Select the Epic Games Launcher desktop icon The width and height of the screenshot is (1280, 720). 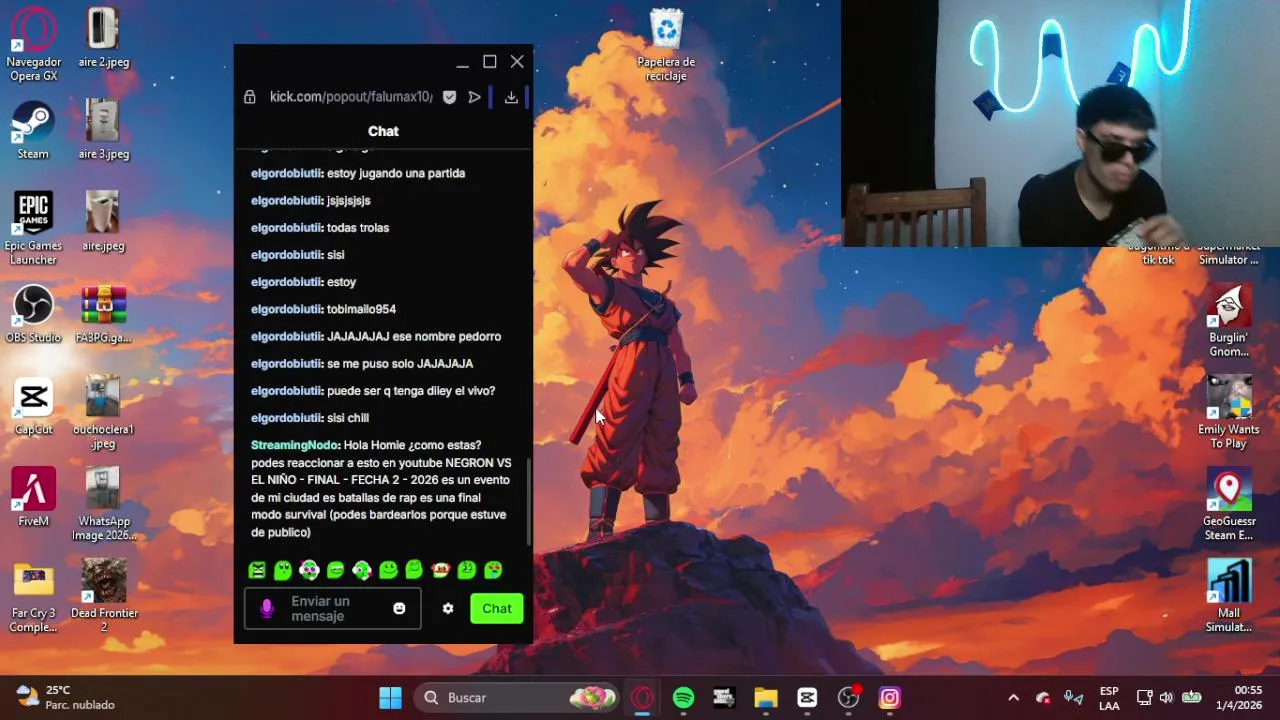point(33,228)
